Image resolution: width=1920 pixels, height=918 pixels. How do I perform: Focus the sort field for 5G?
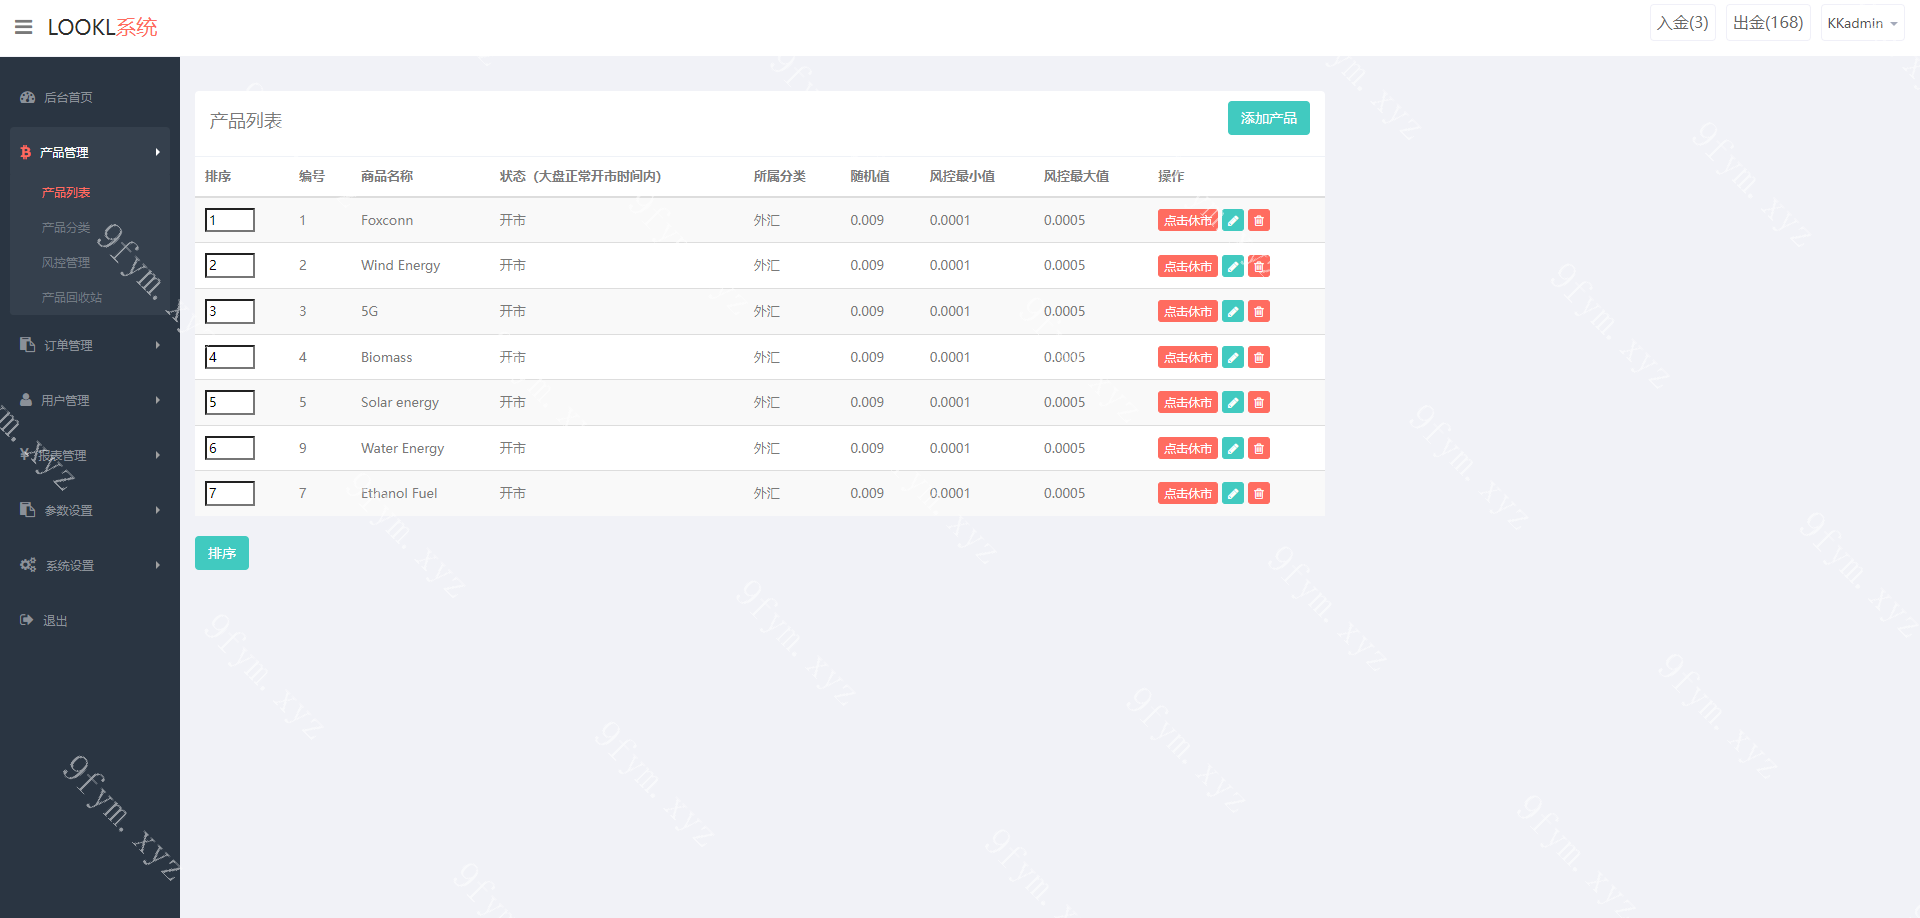click(230, 311)
